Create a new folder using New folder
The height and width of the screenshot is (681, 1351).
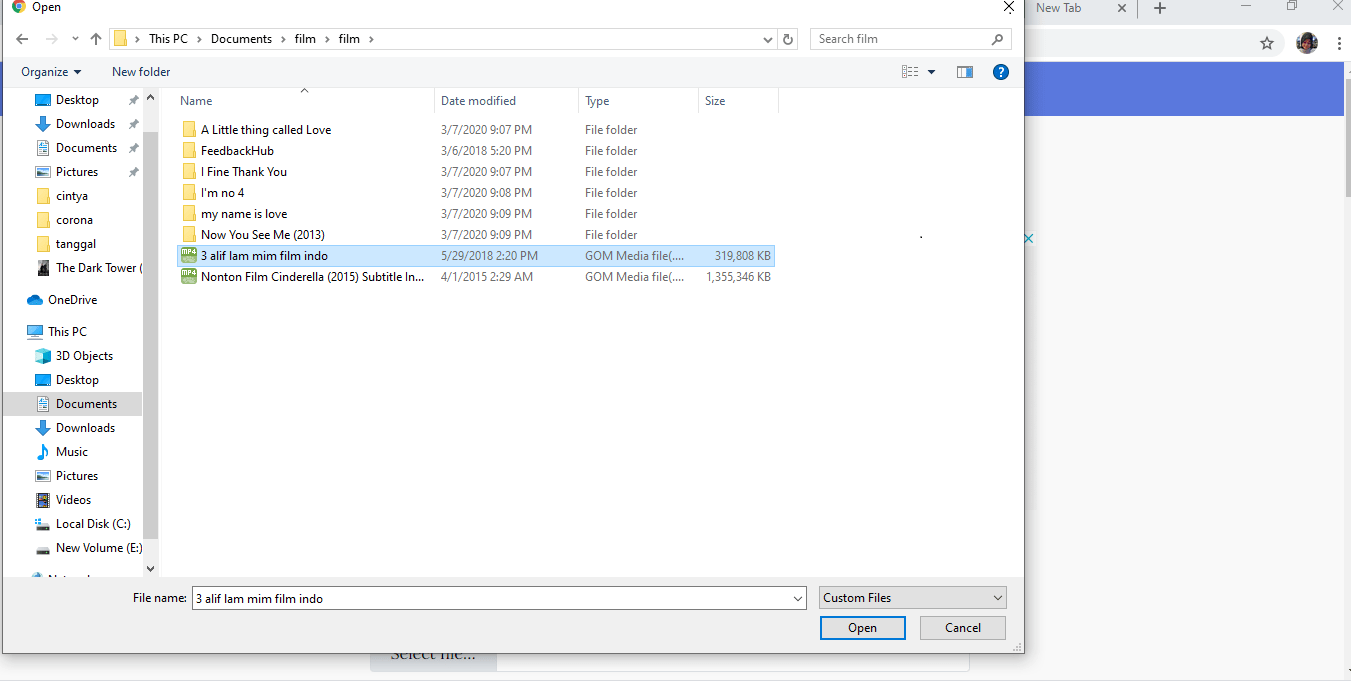tap(140, 71)
